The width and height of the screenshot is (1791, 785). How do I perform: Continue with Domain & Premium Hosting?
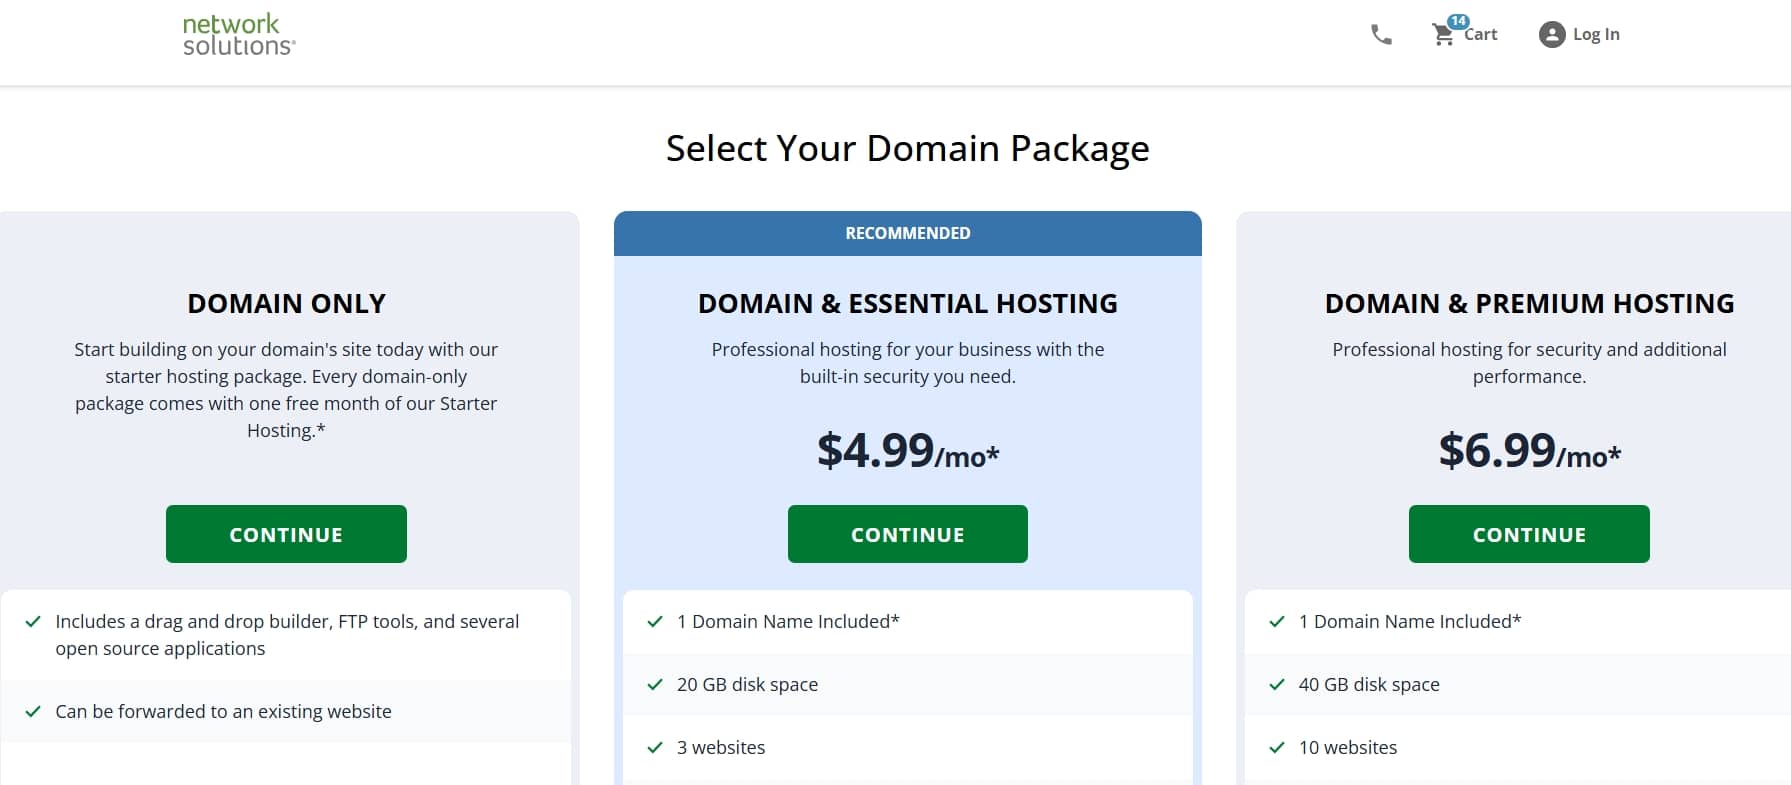point(1529,534)
